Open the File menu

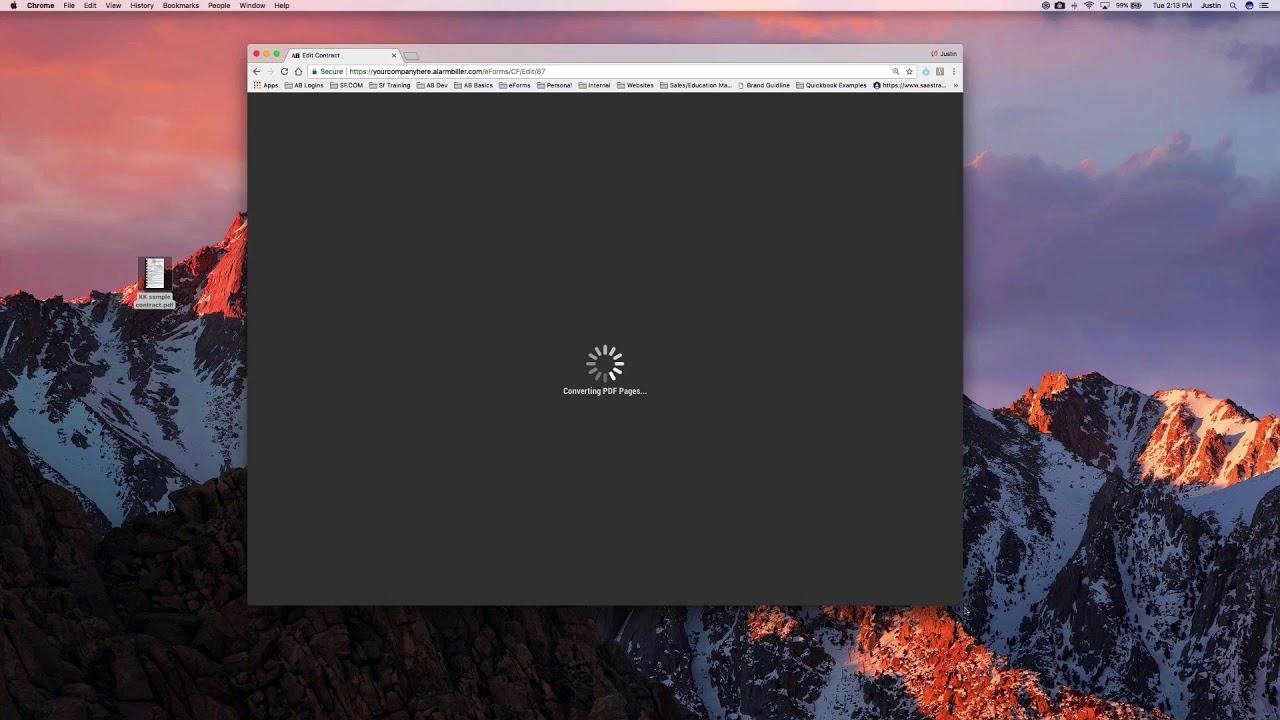click(x=69, y=5)
